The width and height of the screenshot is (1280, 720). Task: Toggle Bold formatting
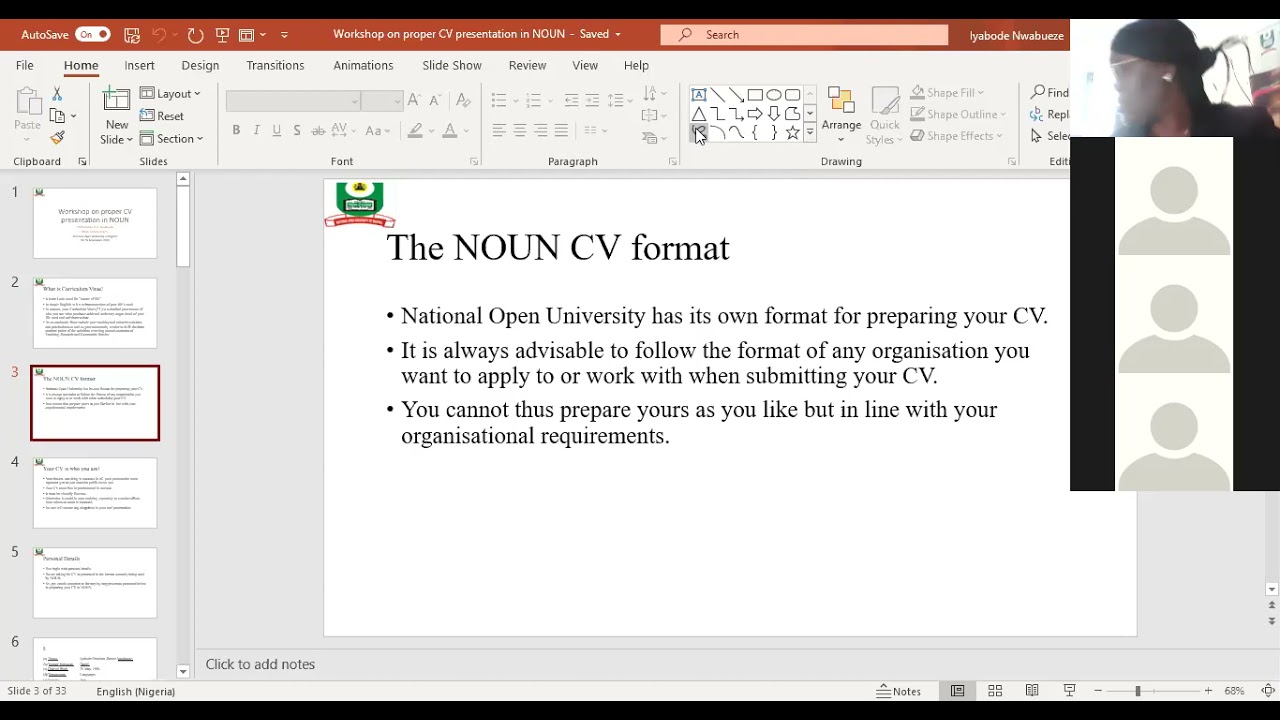click(236, 131)
